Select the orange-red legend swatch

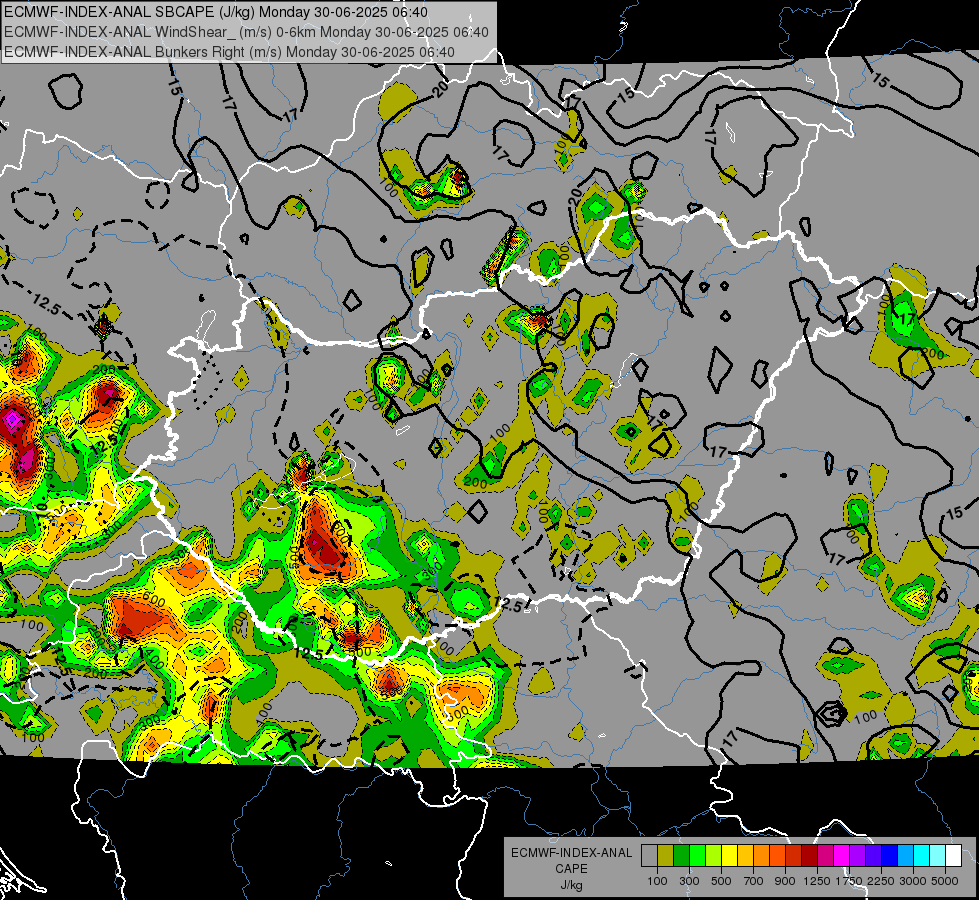[777, 856]
